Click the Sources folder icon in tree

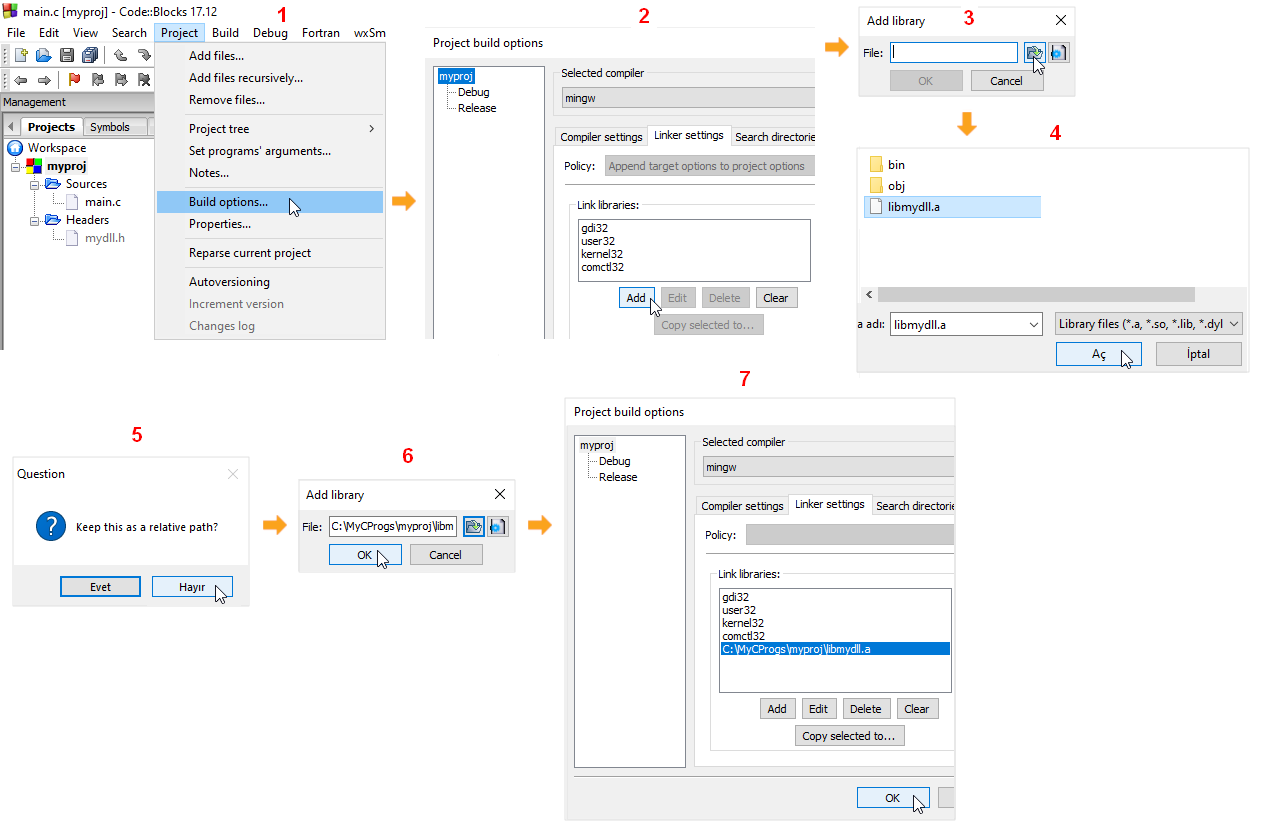pos(53,184)
